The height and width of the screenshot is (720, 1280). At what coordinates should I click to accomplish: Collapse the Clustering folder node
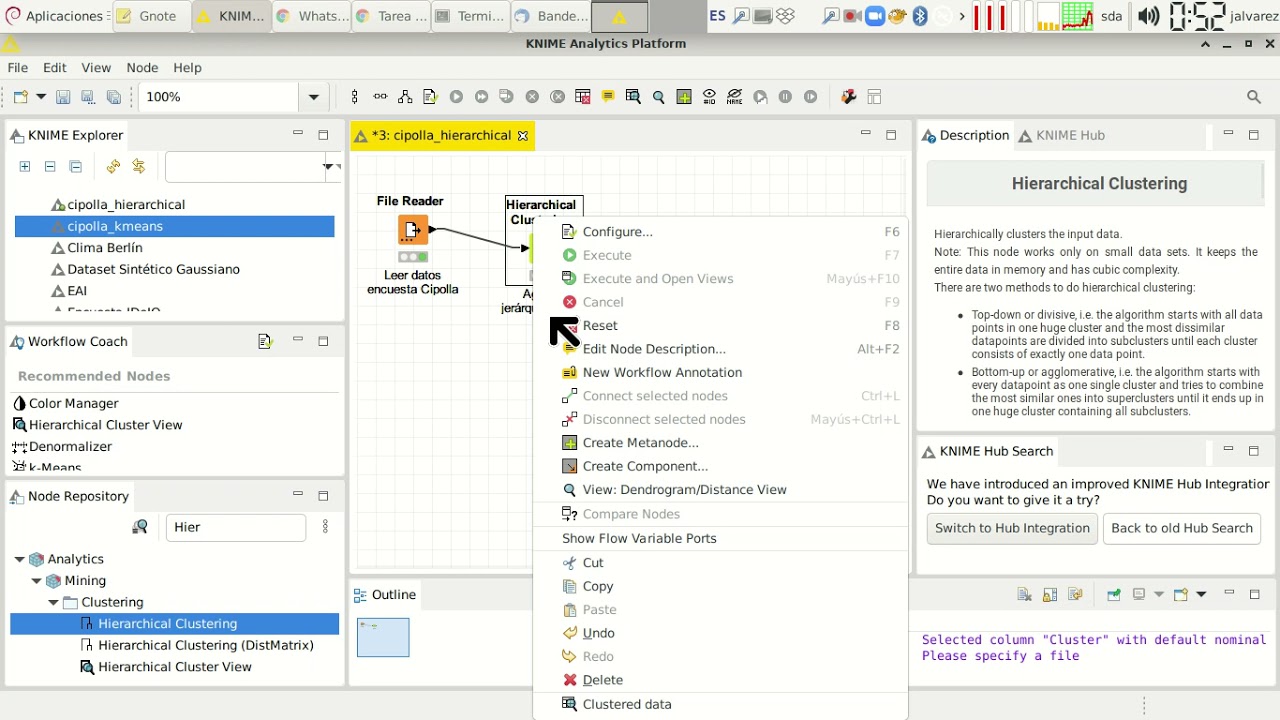(x=53, y=602)
